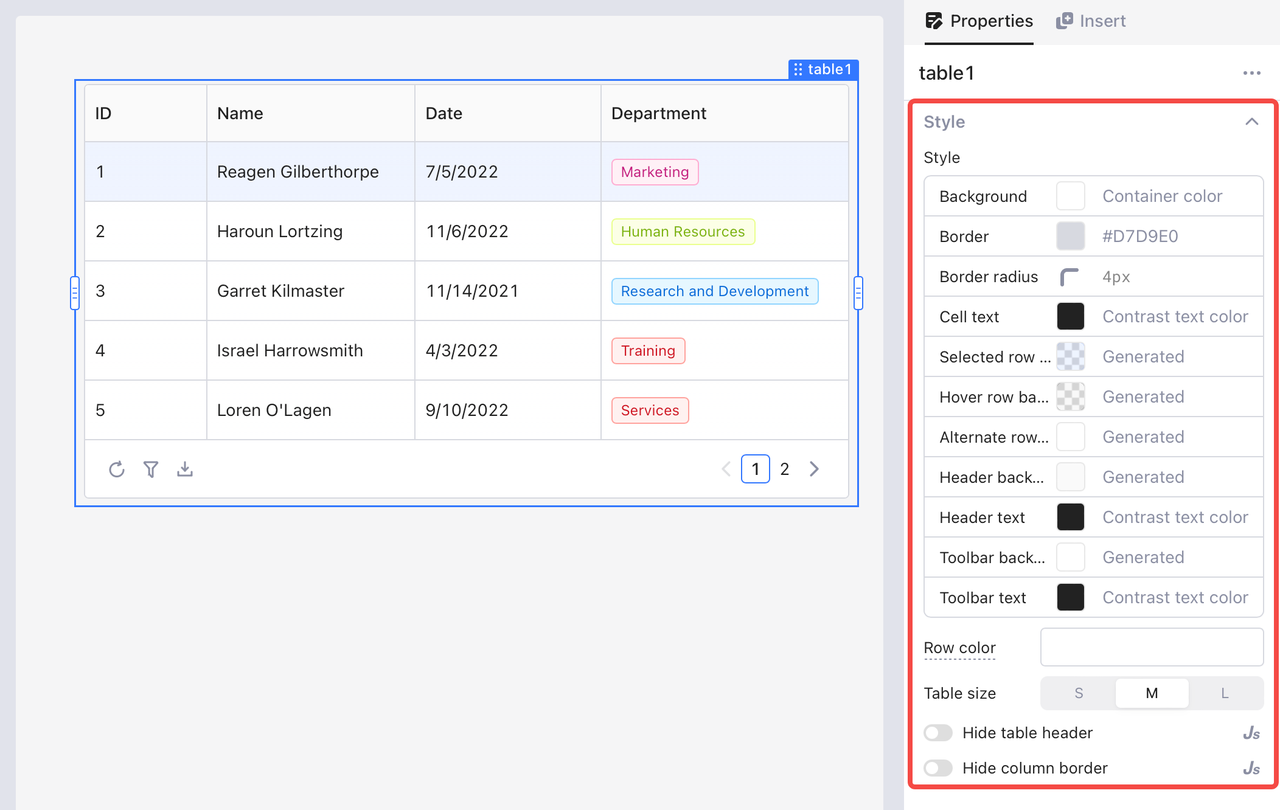Enable Hide column border switch

click(938, 768)
